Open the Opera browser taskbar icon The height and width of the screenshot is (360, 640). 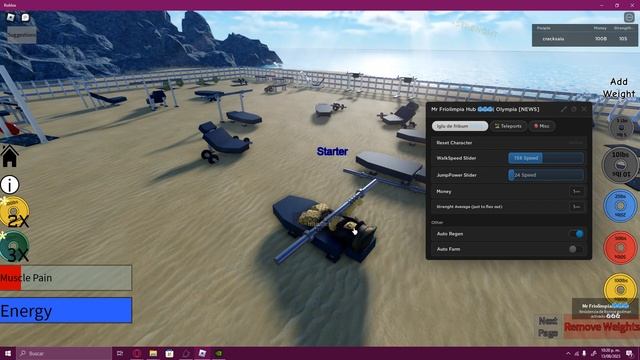click(x=137, y=353)
